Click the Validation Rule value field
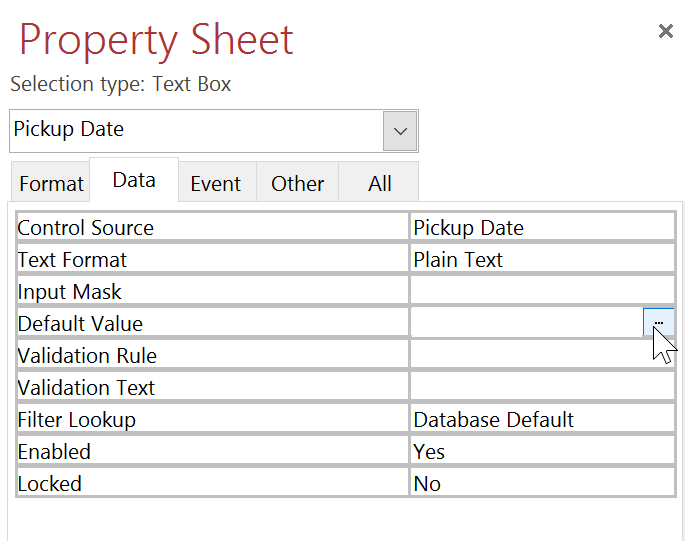This screenshot has width=688, height=541. click(542, 355)
